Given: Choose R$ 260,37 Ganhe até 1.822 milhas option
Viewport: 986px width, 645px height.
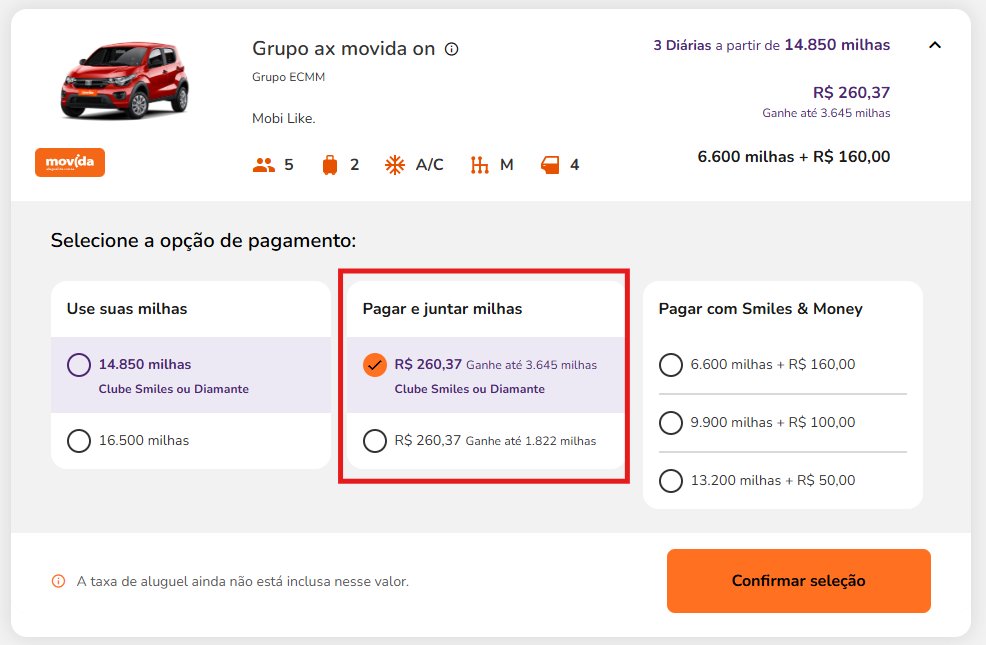Looking at the screenshot, I should [x=375, y=441].
